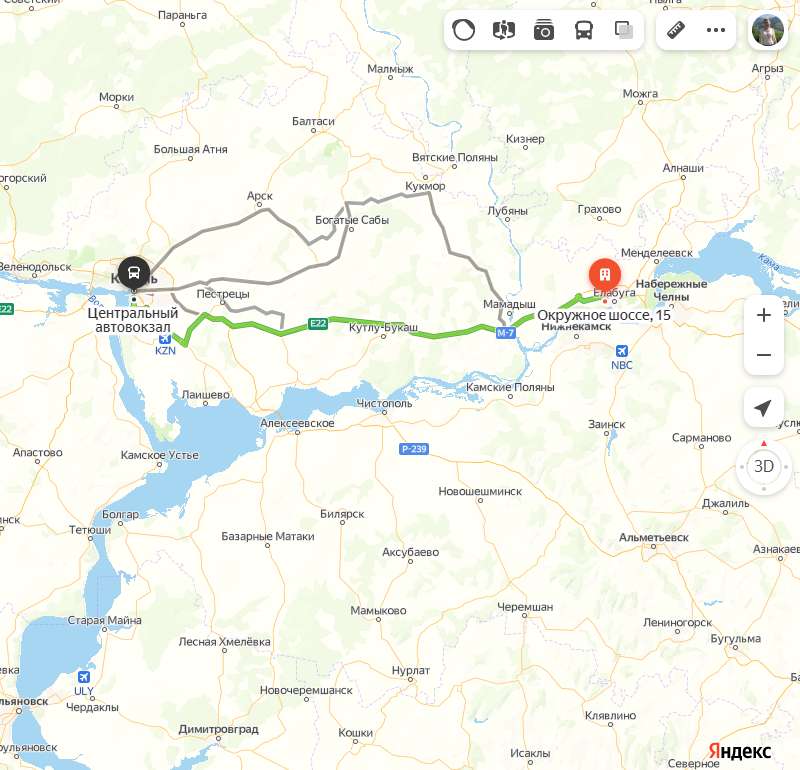Show photos layer on map
Image resolution: width=800 pixels, height=770 pixels.
(x=544, y=30)
